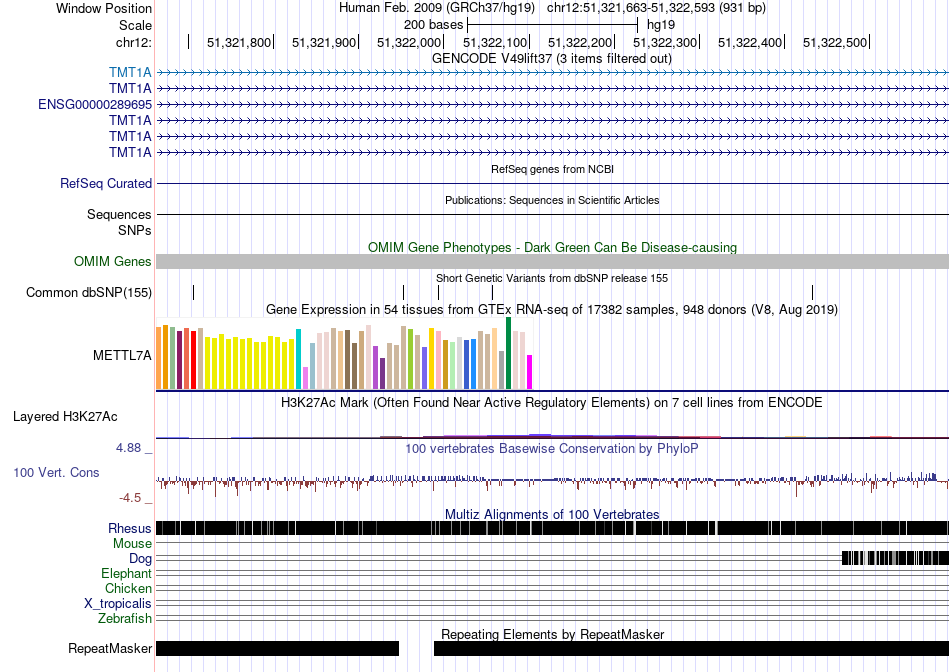
Task: Click 'Multiz Alignments of 100 Vertebrates' title
Action: (x=552, y=514)
